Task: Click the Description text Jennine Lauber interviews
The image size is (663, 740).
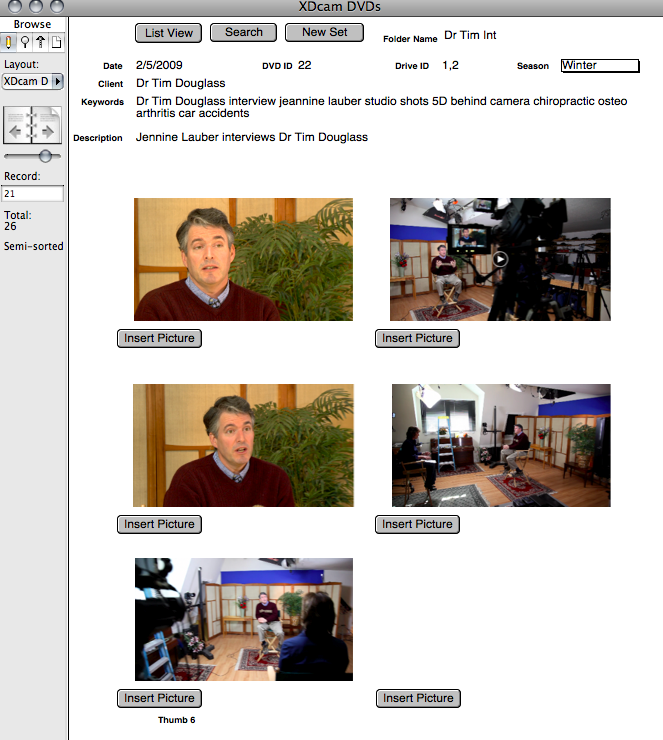Action: (x=252, y=137)
